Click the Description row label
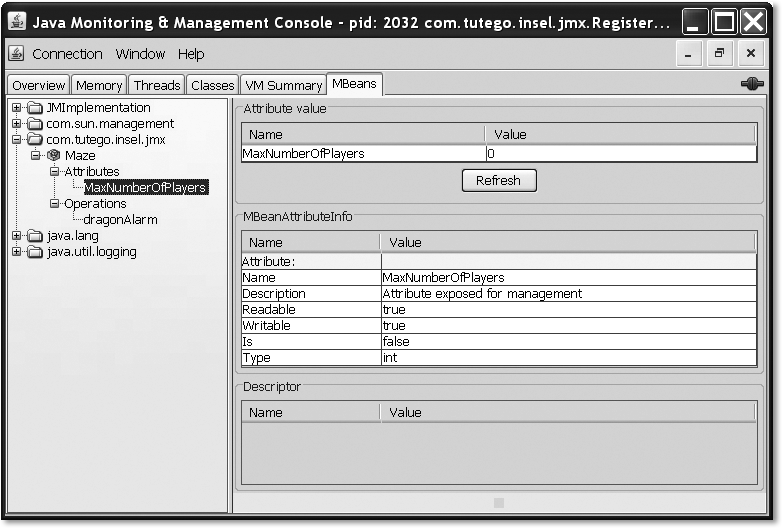This screenshot has width=782, height=528. coord(311,294)
